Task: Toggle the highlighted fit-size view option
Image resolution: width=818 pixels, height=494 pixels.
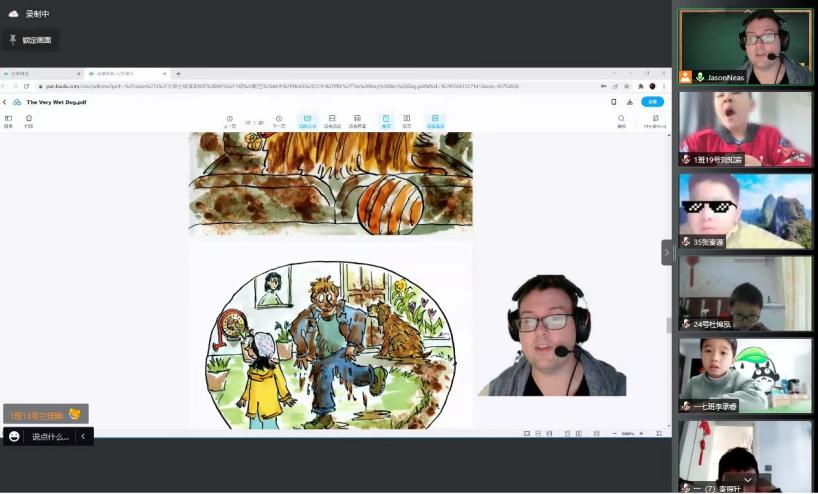Action: click(307, 122)
